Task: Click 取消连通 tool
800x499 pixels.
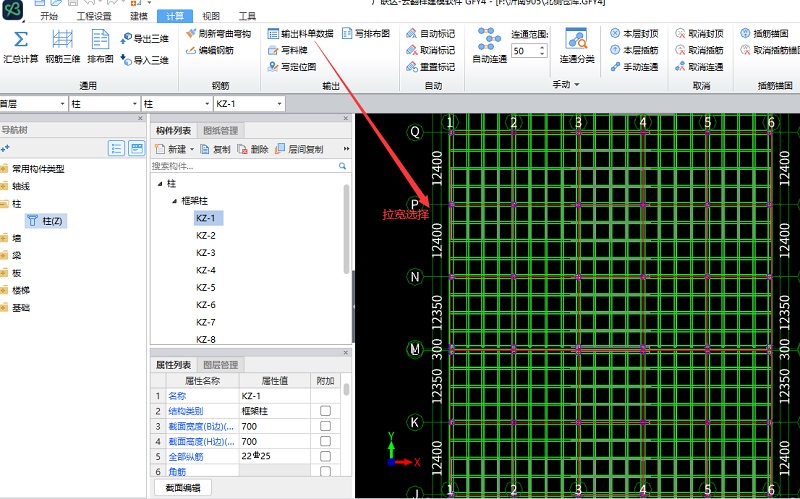Action: (x=699, y=66)
